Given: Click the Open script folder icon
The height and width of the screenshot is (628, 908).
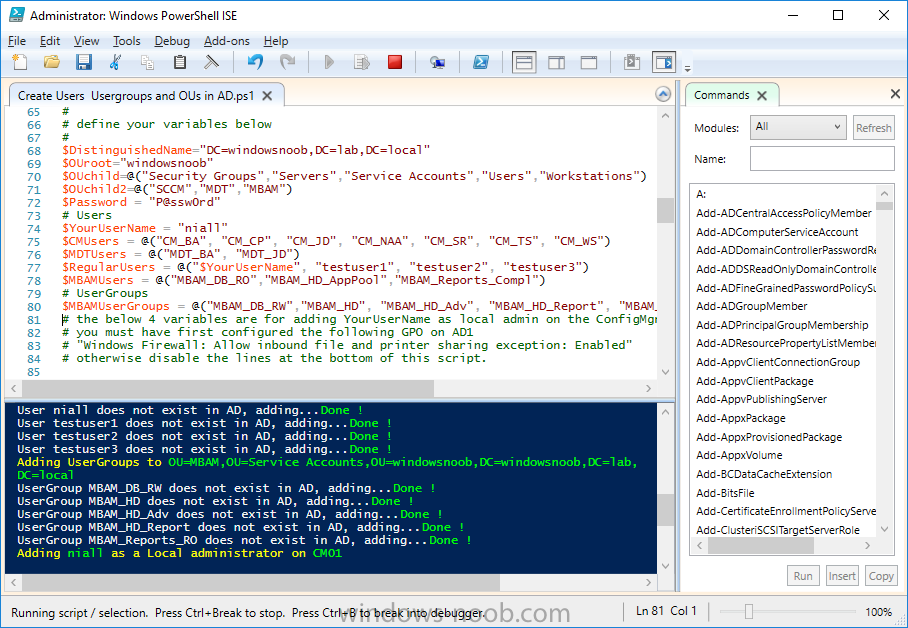Looking at the screenshot, I should [x=52, y=63].
